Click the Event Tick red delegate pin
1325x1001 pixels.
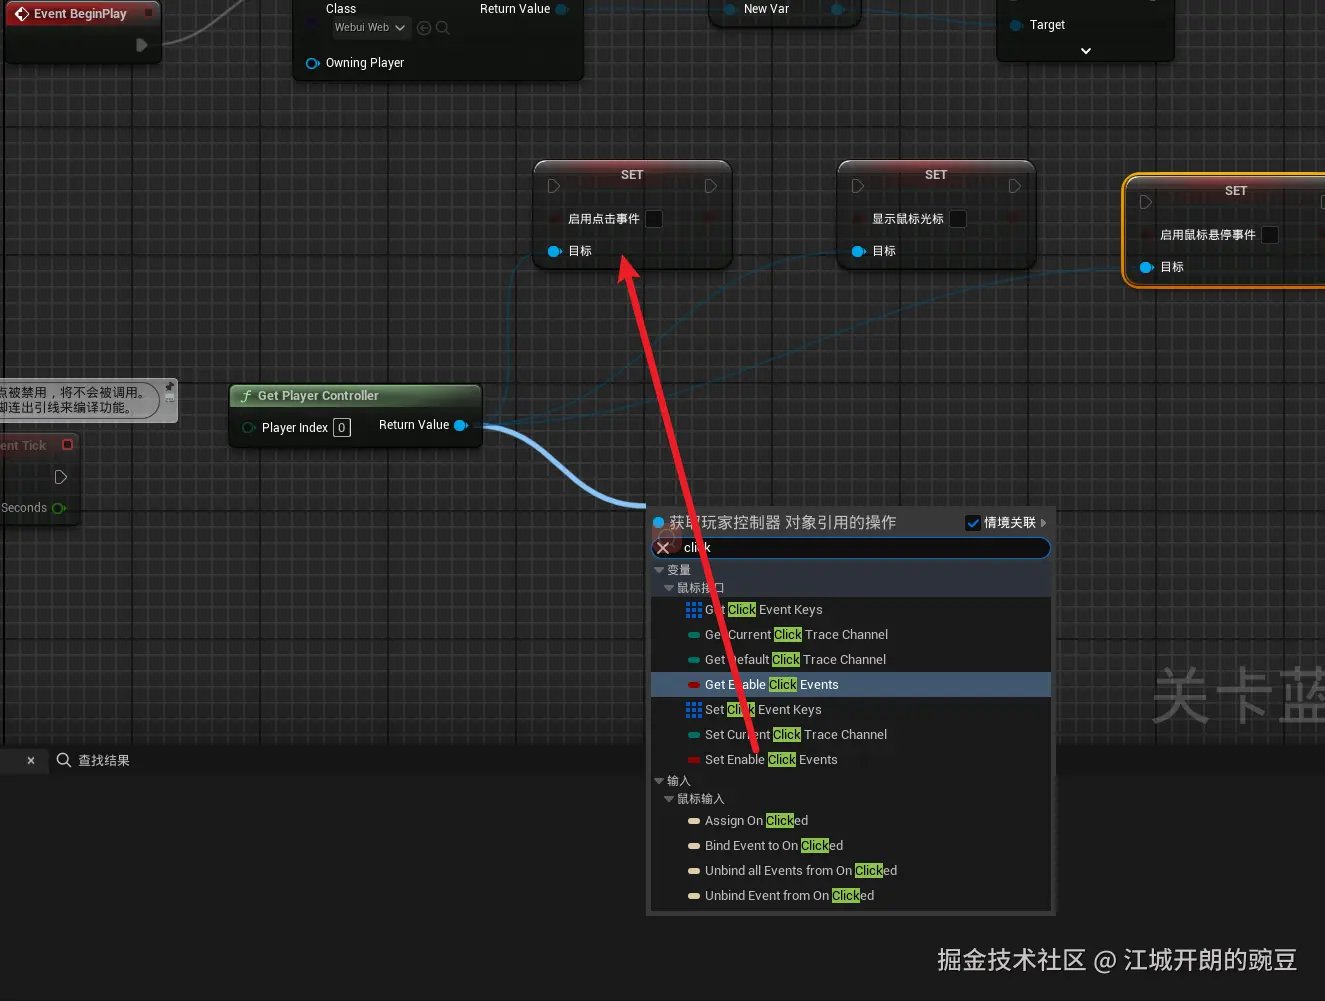[x=68, y=445]
